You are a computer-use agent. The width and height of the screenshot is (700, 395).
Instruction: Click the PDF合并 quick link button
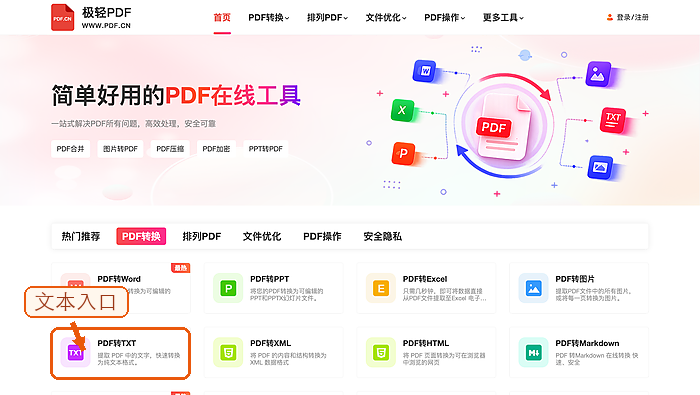coord(71,149)
